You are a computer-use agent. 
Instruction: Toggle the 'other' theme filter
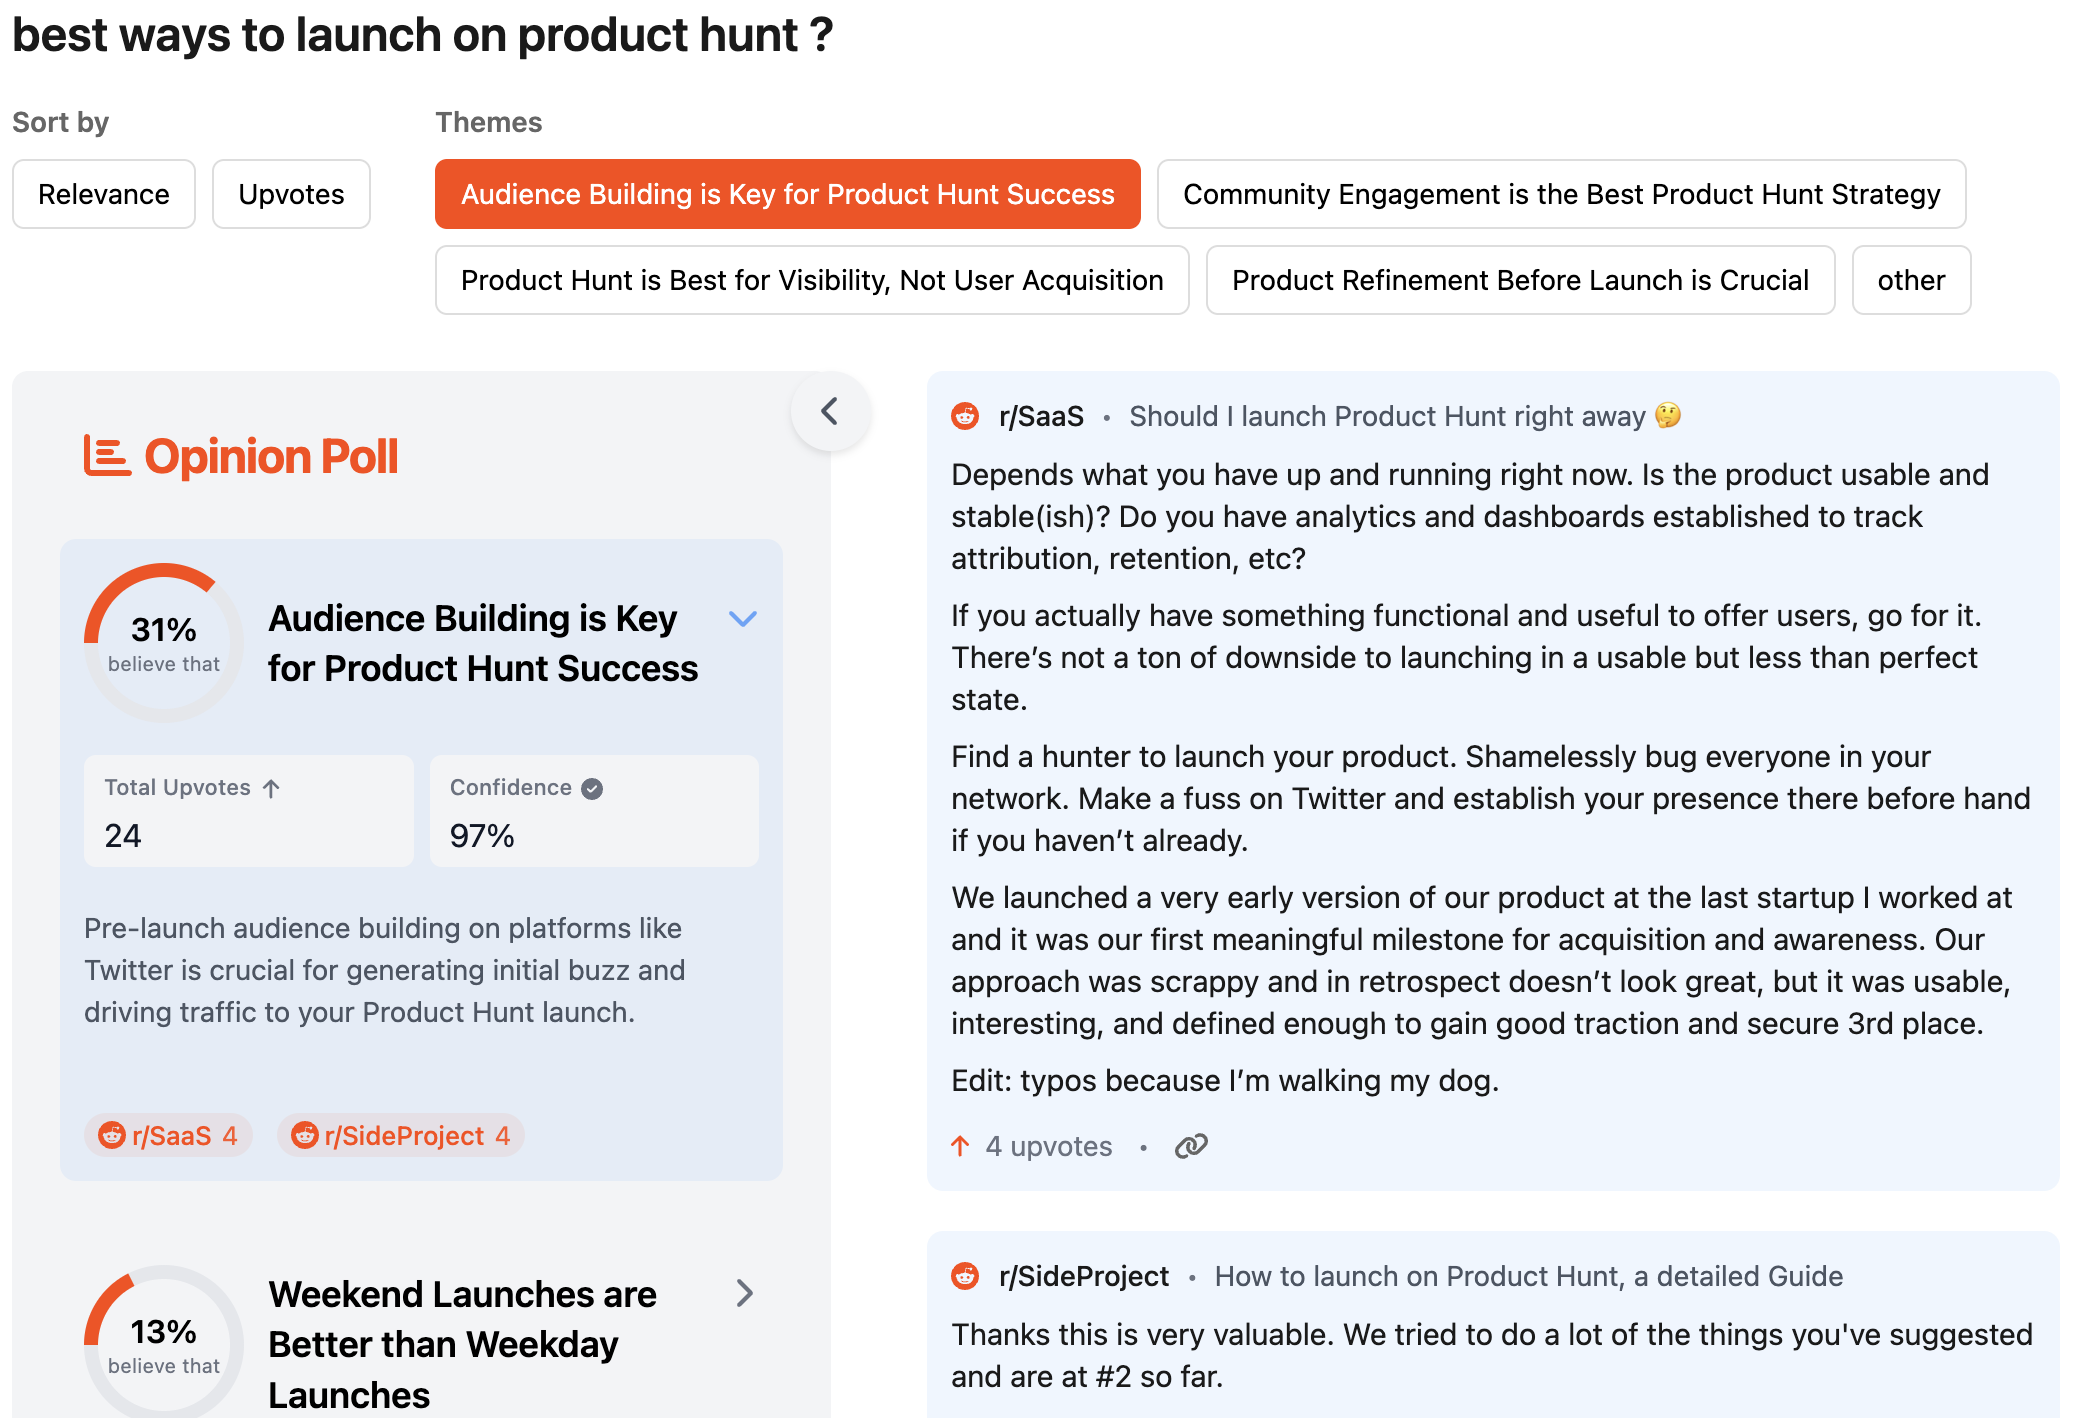[1911, 280]
